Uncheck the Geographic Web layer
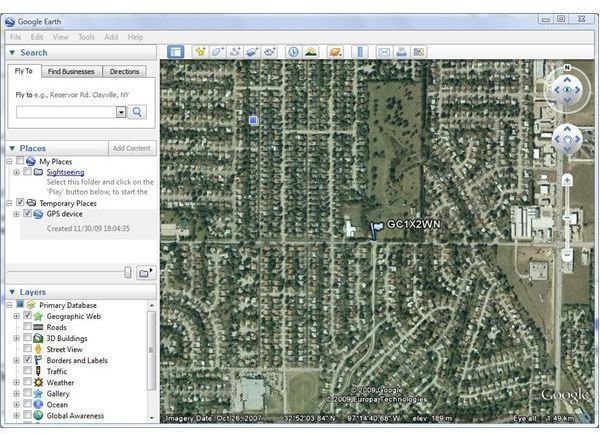This screenshot has width=600, height=434. (x=27, y=315)
